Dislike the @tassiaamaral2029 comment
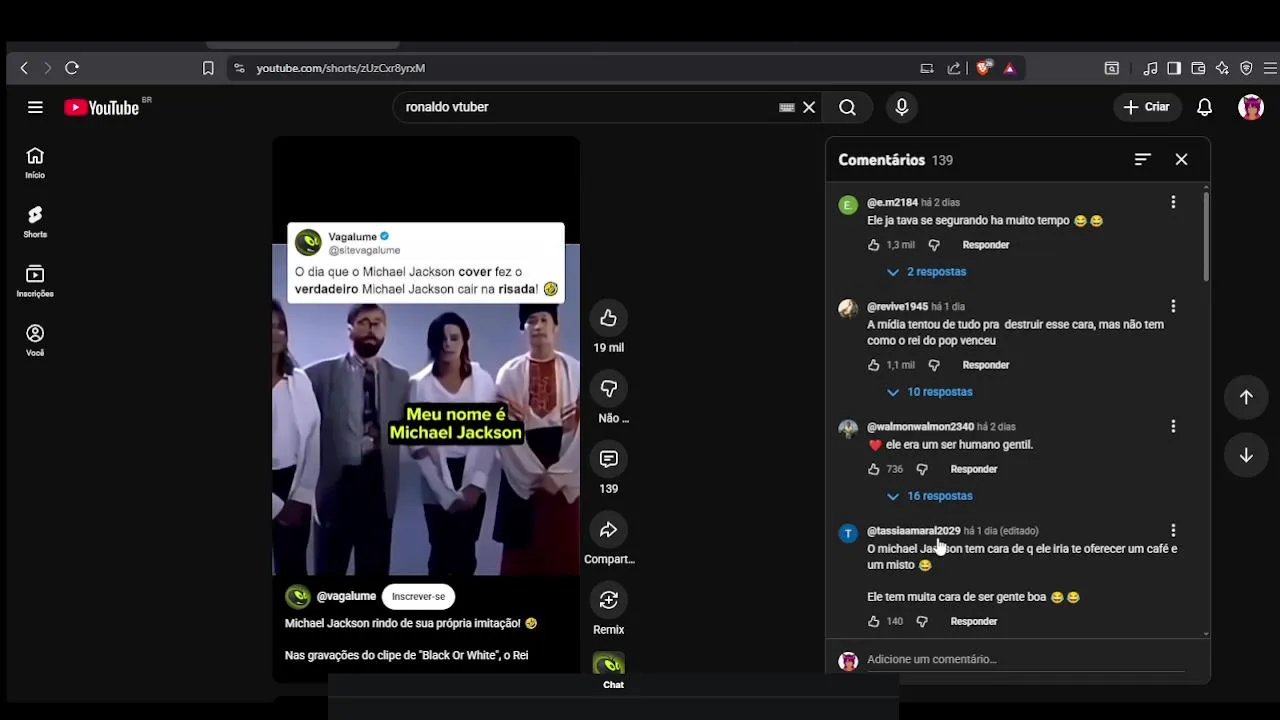This screenshot has height=720, width=1280. [x=922, y=621]
